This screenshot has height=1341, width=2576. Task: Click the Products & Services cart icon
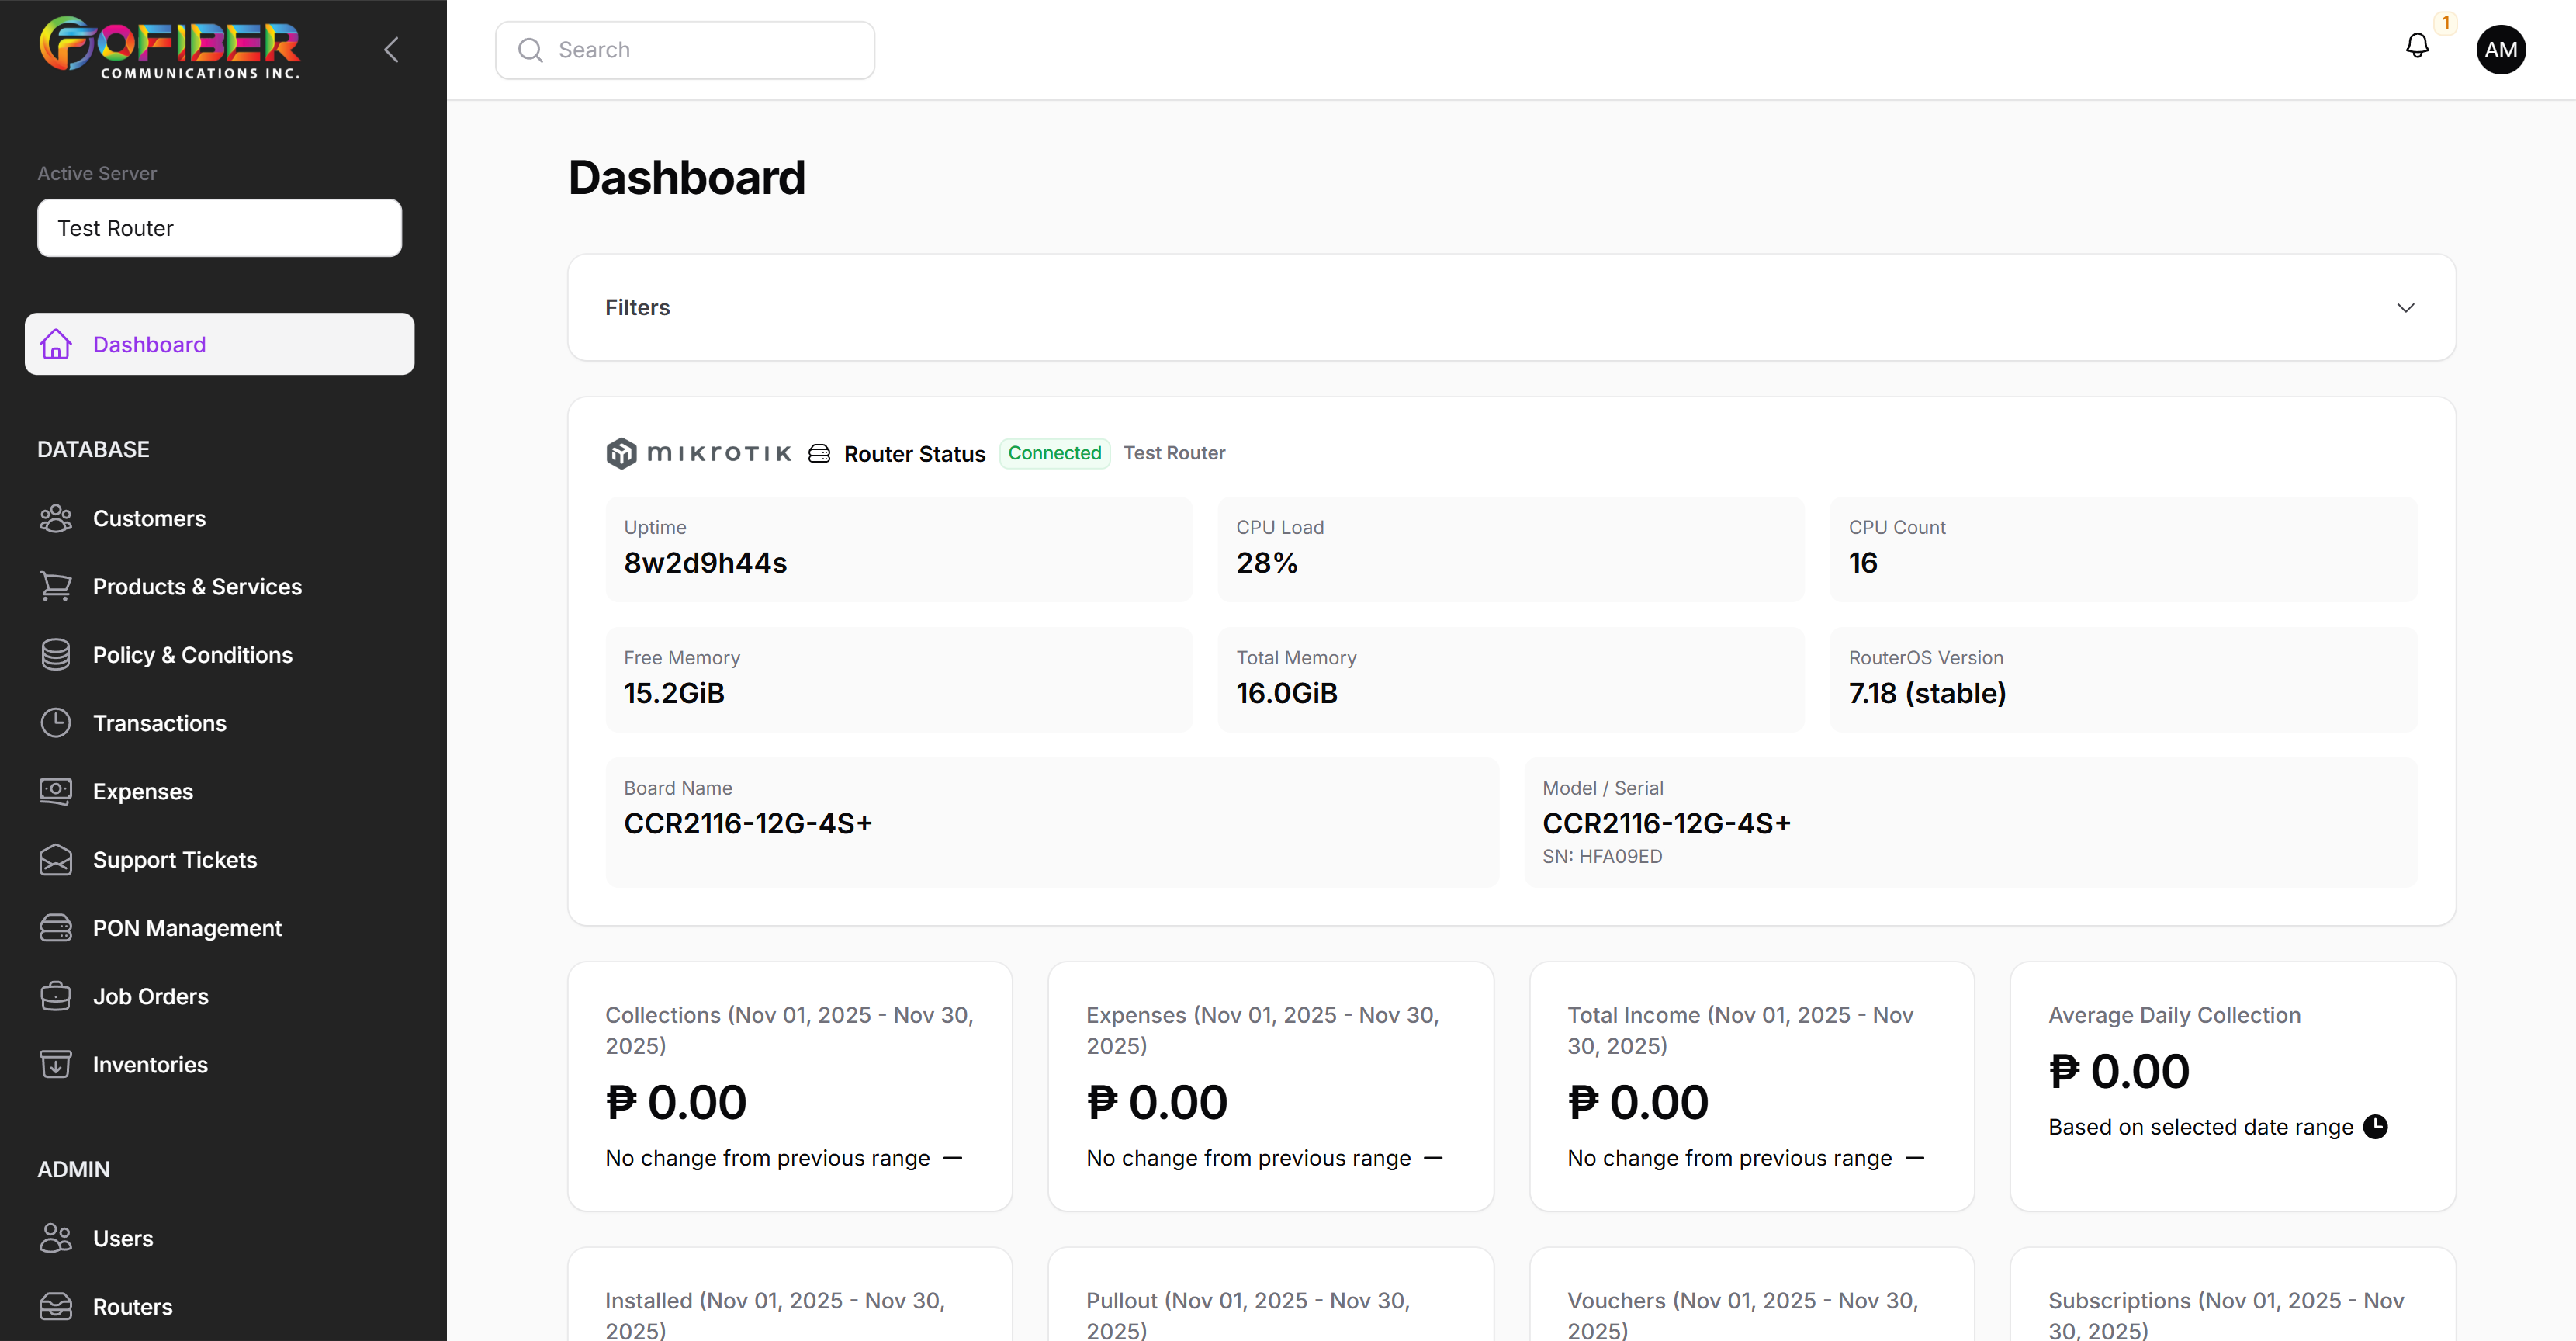point(56,586)
